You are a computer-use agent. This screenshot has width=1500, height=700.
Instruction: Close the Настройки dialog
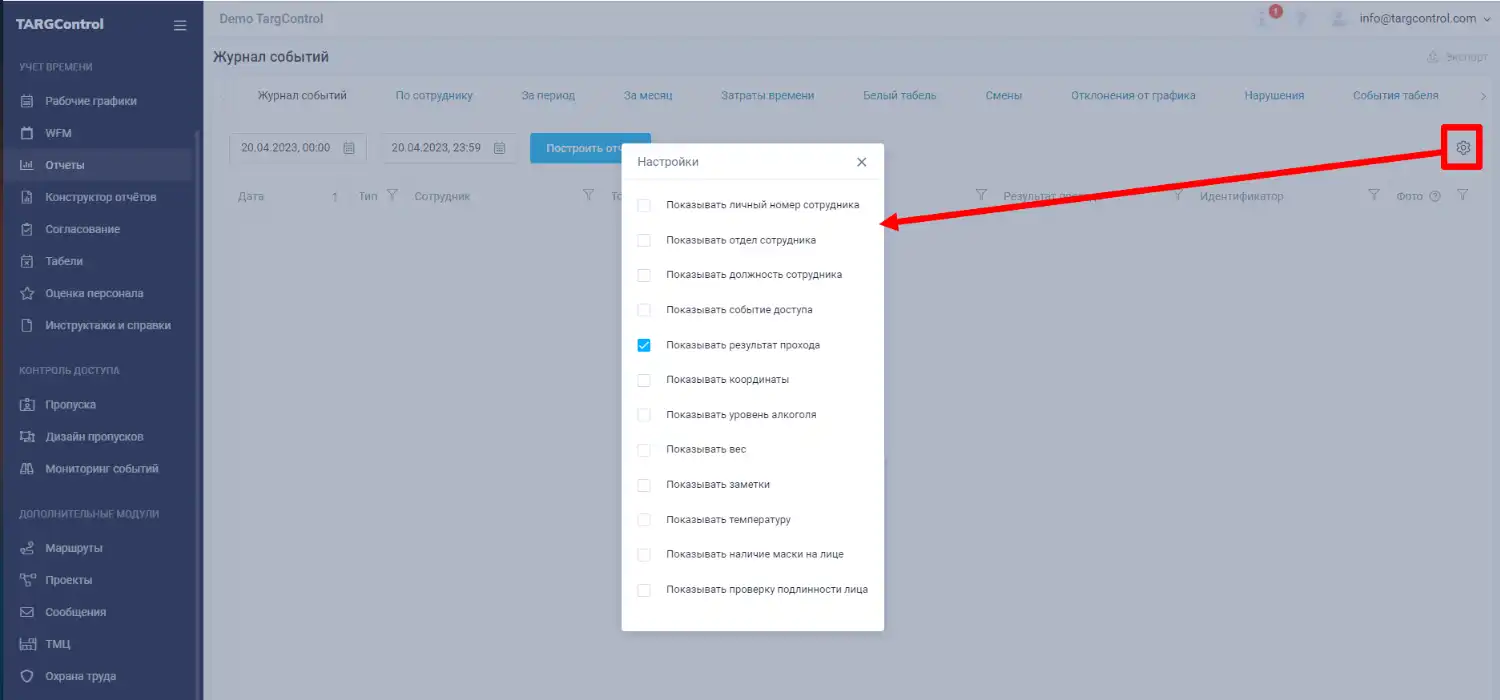pos(862,162)
